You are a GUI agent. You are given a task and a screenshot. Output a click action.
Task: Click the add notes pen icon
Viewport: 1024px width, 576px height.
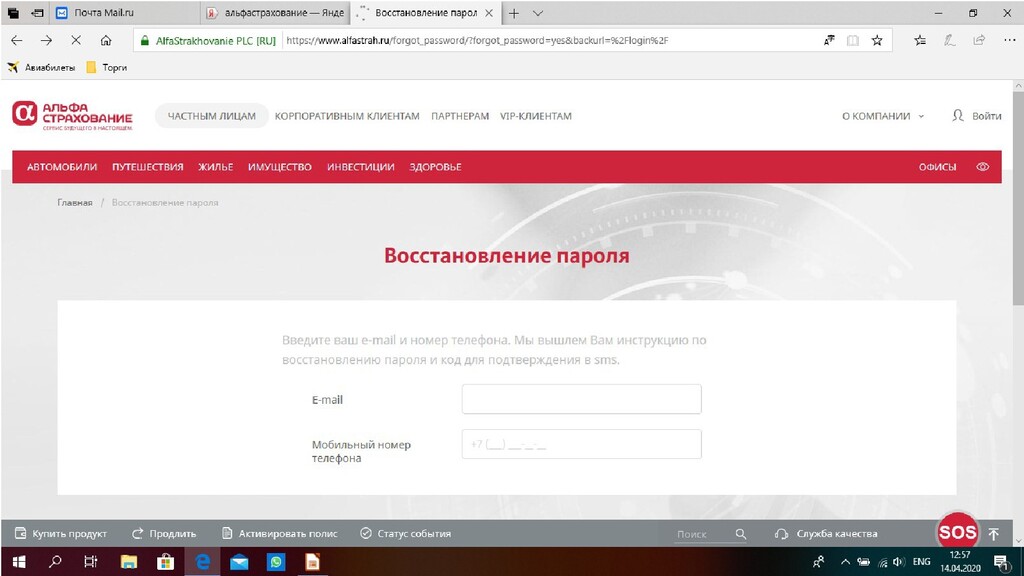coord(950,40)
